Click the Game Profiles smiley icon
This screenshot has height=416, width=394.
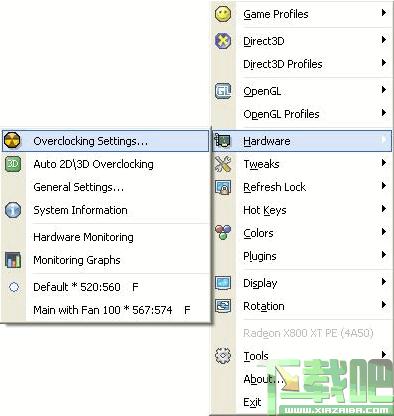(223, 14)
